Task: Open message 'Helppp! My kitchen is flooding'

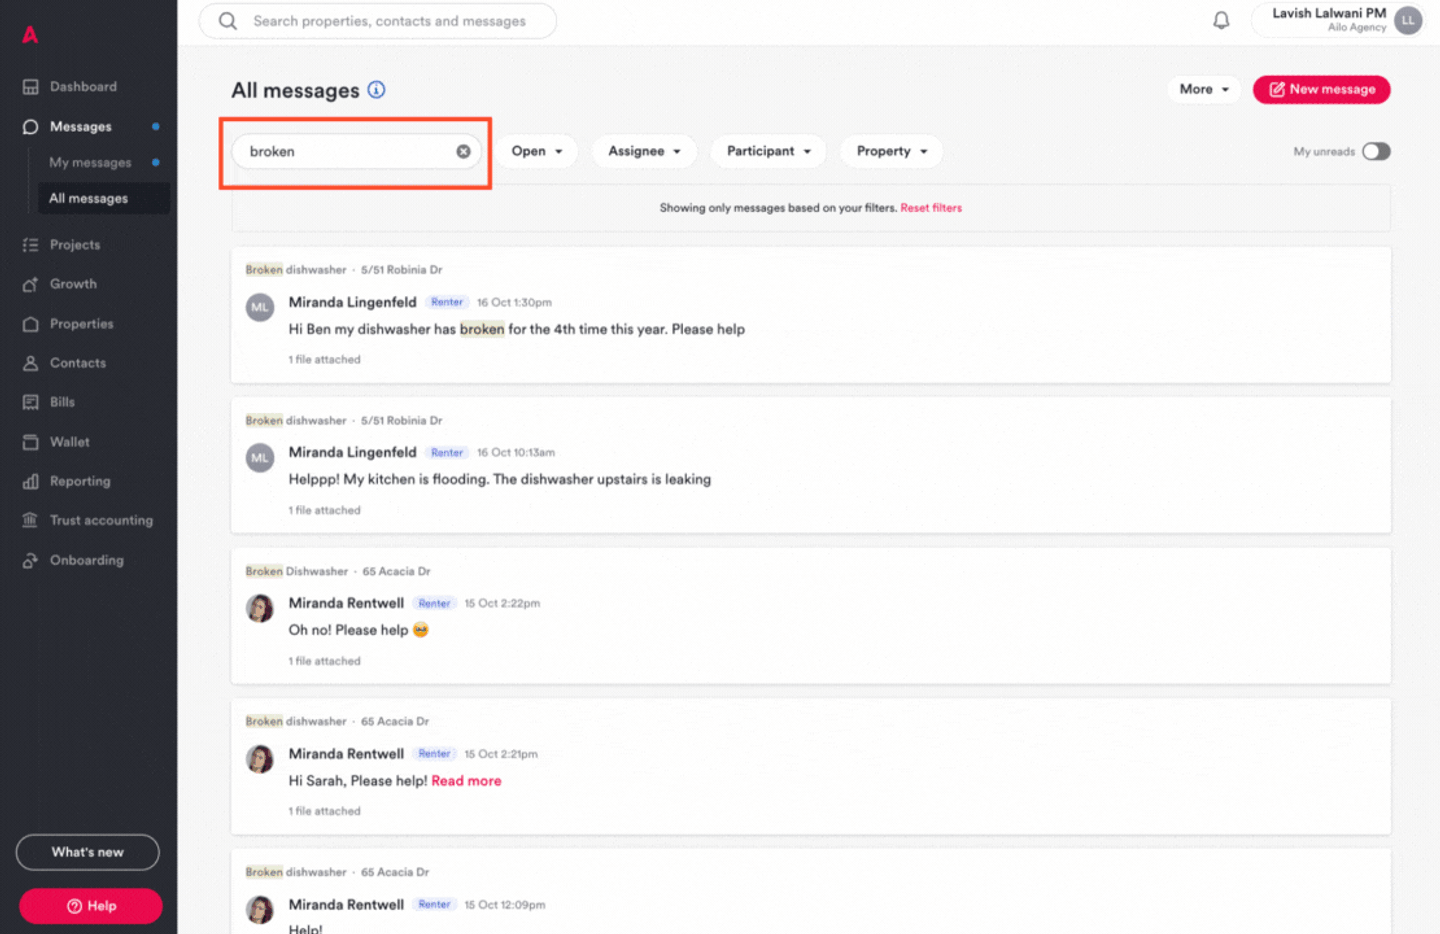Action: [x=811, y=465]
